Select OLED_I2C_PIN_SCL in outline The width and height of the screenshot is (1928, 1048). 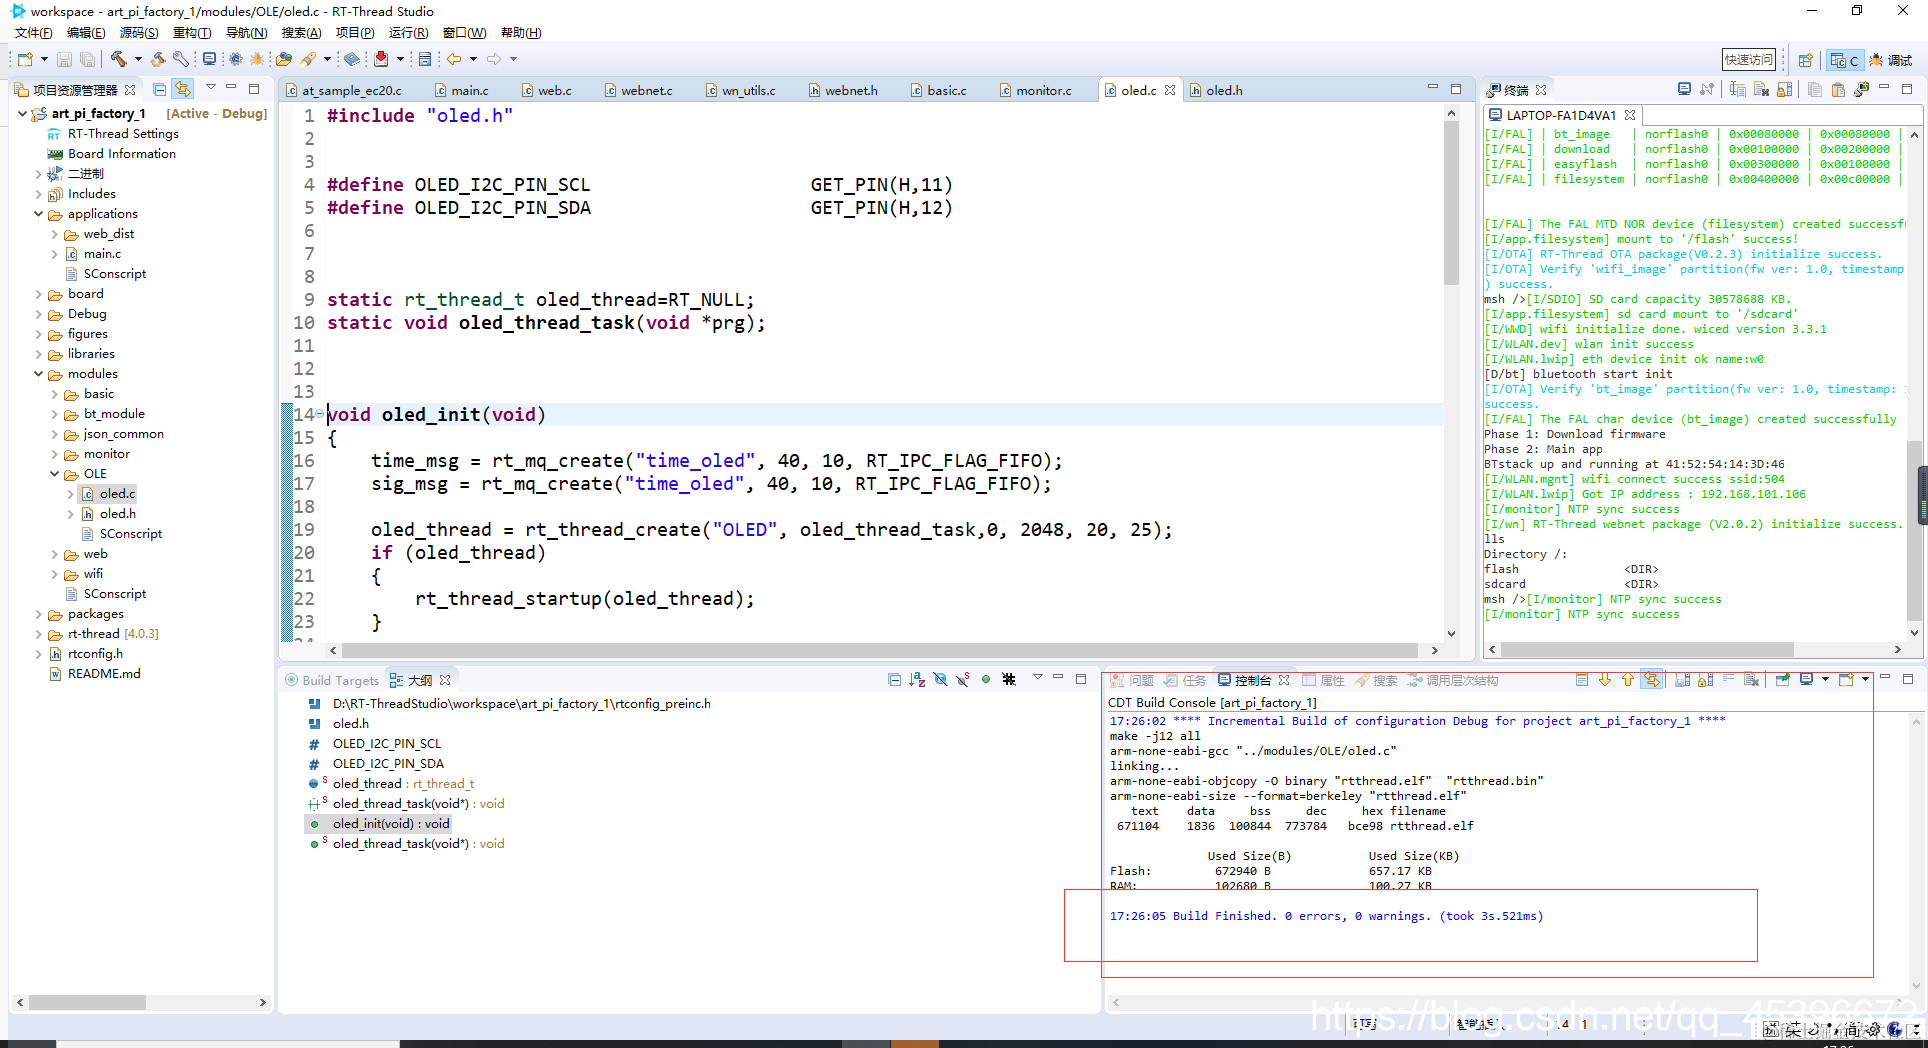click(387, 744)
